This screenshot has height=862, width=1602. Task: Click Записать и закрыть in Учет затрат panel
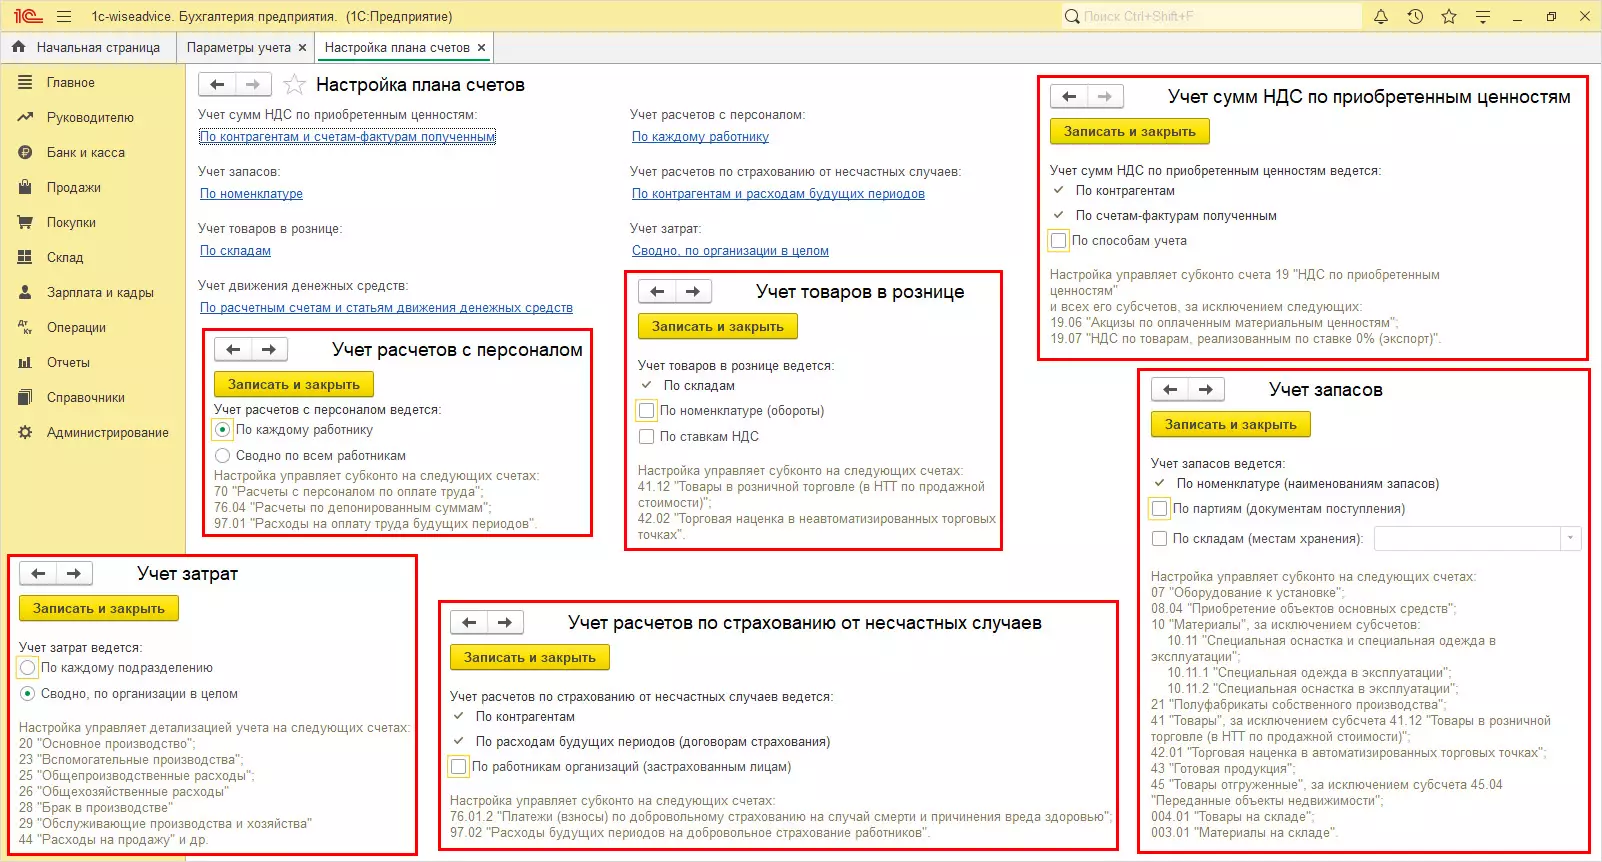pos(98,608)
